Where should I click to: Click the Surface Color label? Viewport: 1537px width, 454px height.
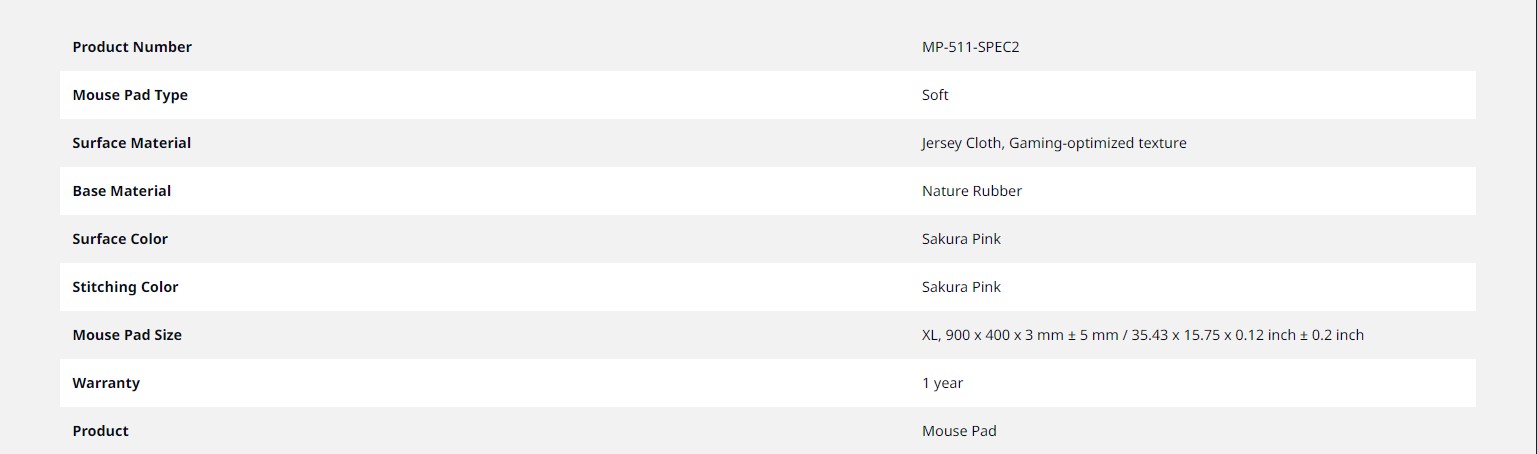pos(120,239)
